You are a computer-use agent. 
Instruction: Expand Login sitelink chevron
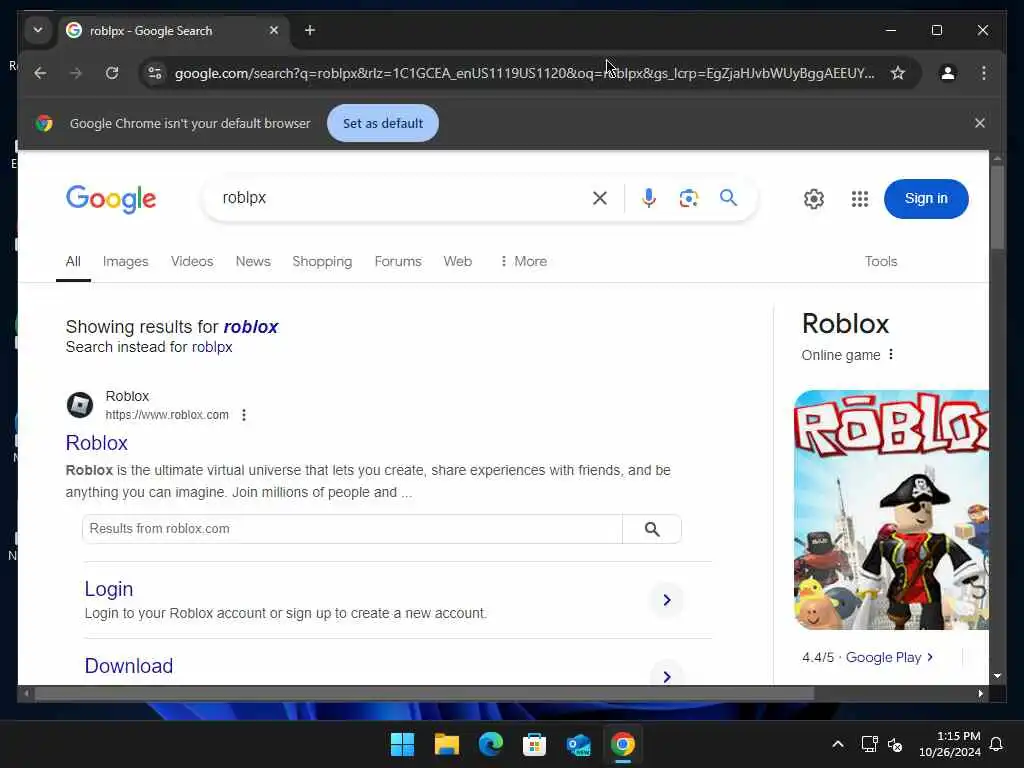[667, 600]
